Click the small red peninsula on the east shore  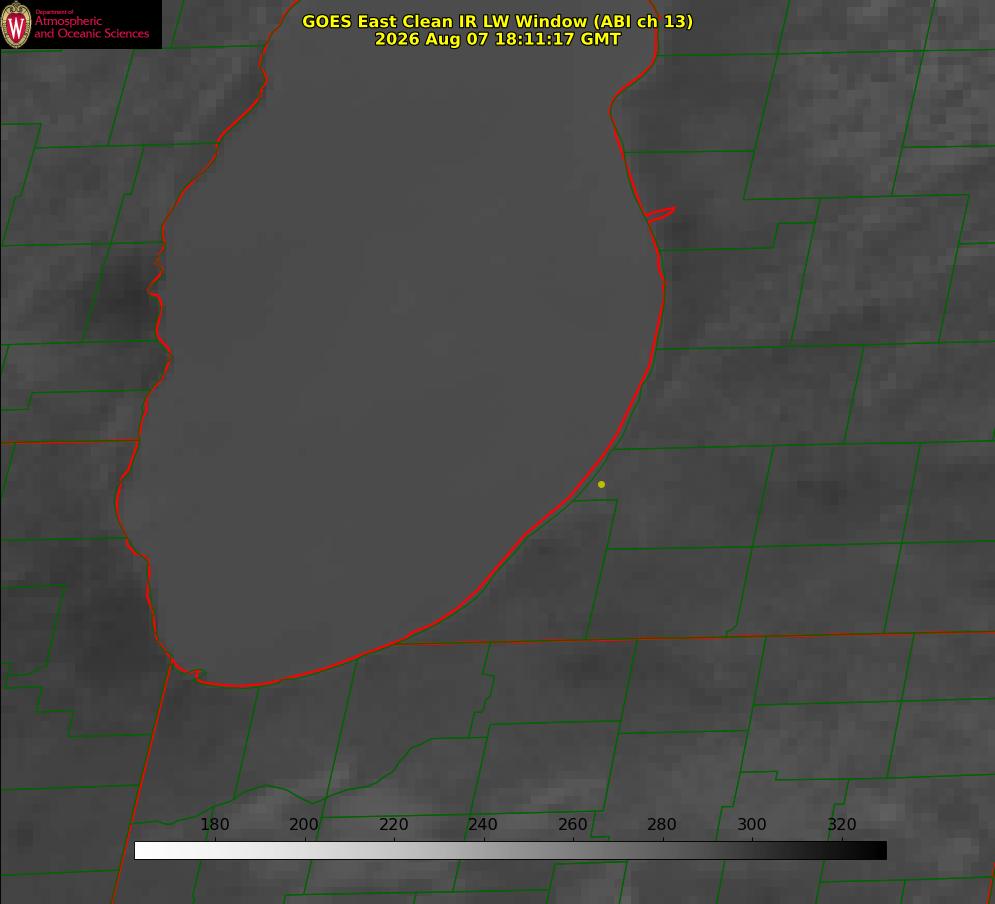[x=660, y=214]
